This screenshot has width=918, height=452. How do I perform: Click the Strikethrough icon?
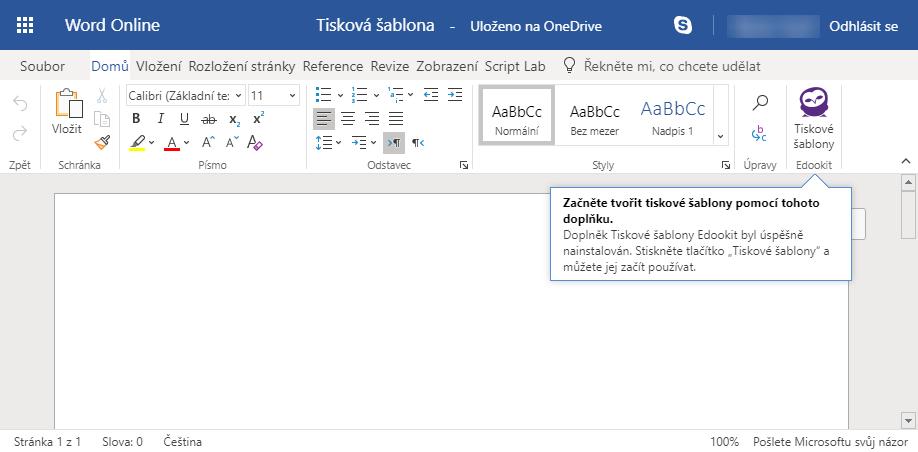[x=208, y=119]
